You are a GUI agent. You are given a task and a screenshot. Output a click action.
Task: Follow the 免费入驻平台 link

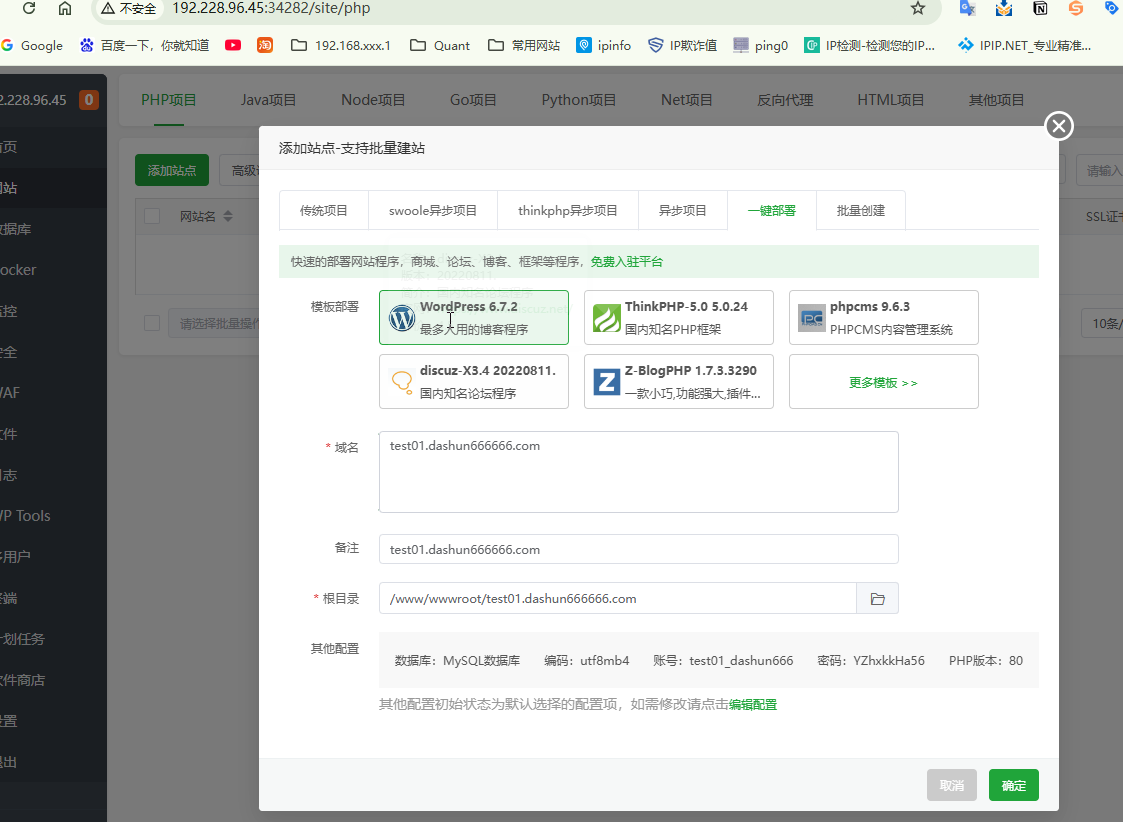click(x=627, y=261)
